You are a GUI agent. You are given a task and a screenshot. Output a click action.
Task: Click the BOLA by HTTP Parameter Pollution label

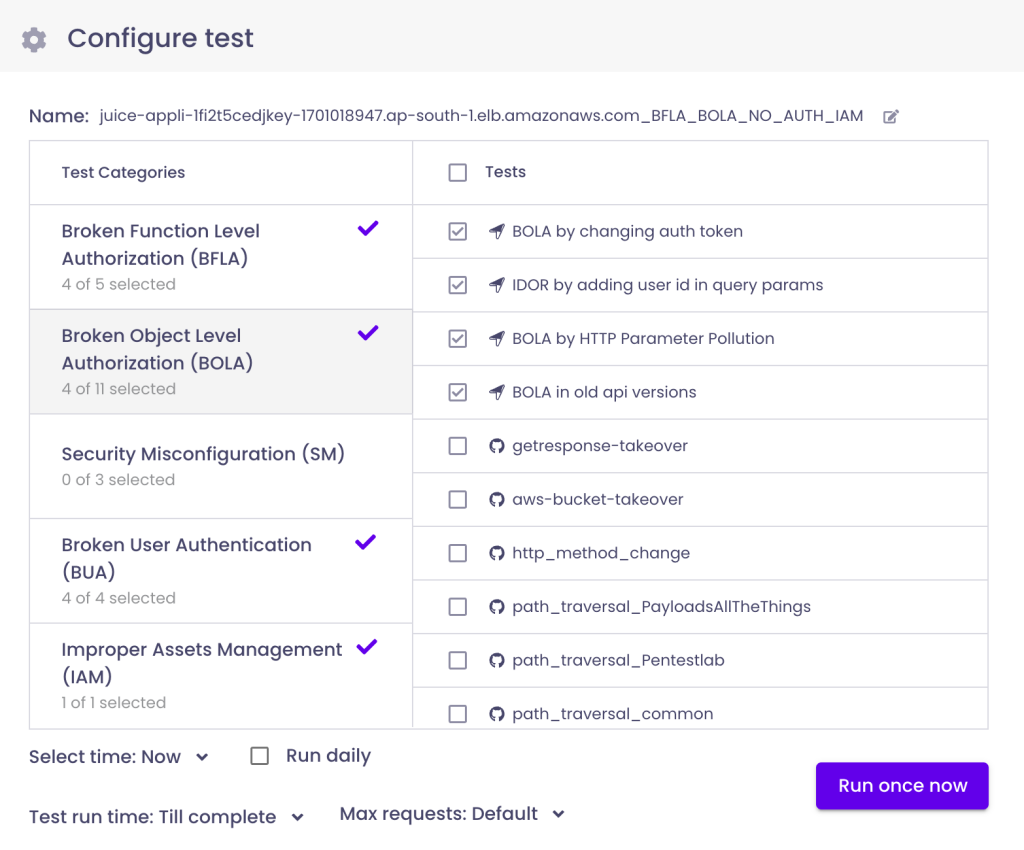pyautogui.click(x=643, y=339)
